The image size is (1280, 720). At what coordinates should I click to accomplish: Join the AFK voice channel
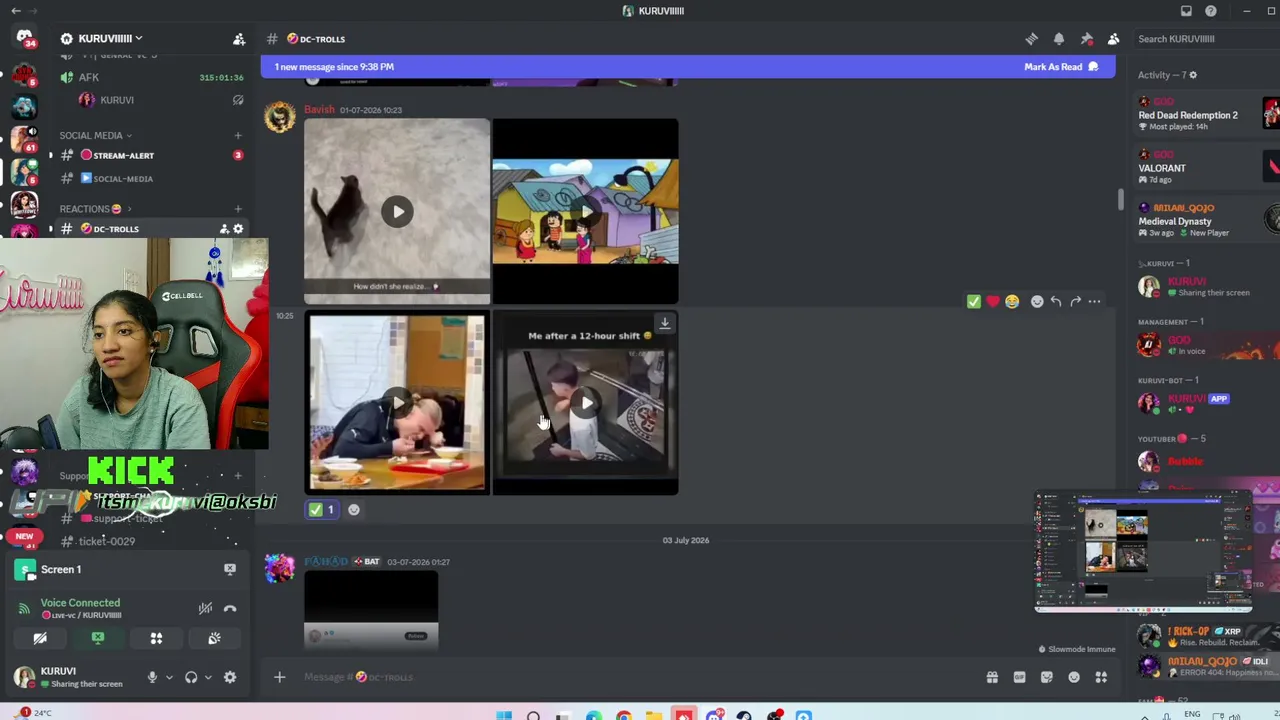[x=150, y=77]
